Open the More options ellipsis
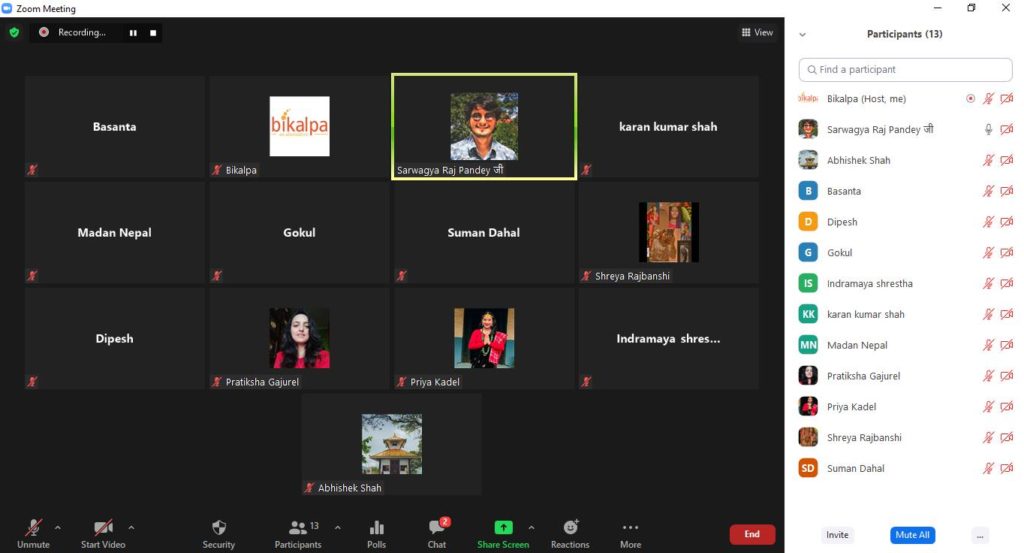This screenshot has height=553, width=1024. [x=630, y=528]
